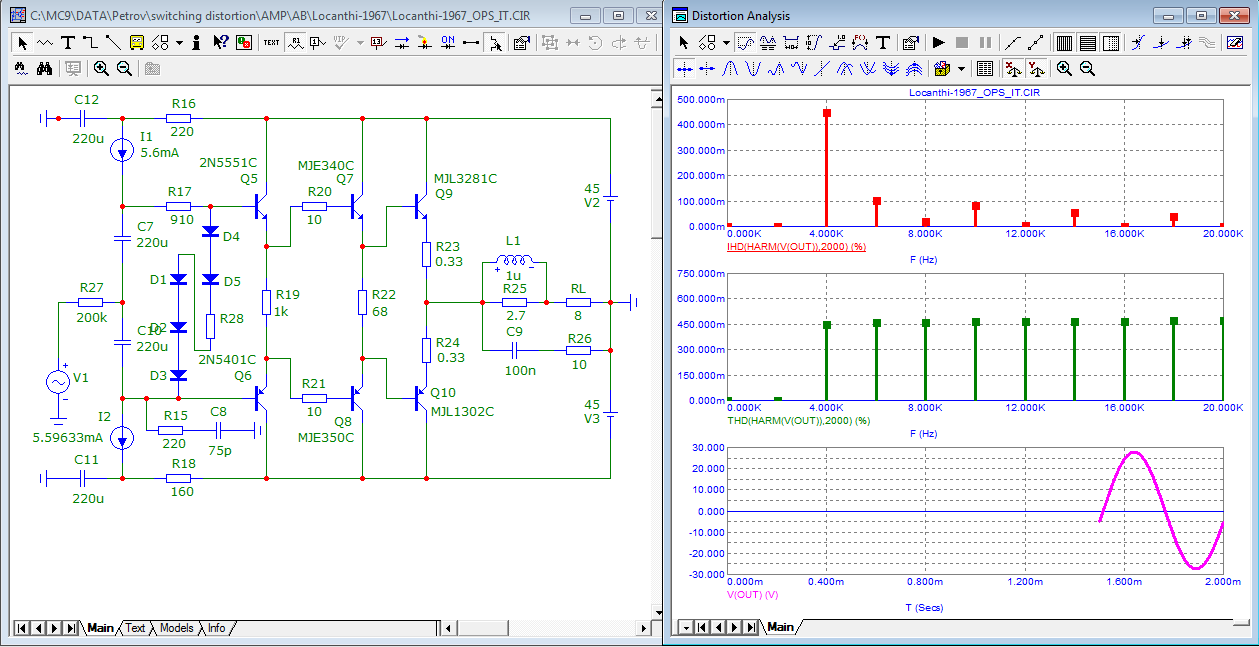This screenshot has height=647, width=1259.
Task: Expand the graphics dropdown in Distortion Analysis toolbar
Action: (x=726, y=43)
